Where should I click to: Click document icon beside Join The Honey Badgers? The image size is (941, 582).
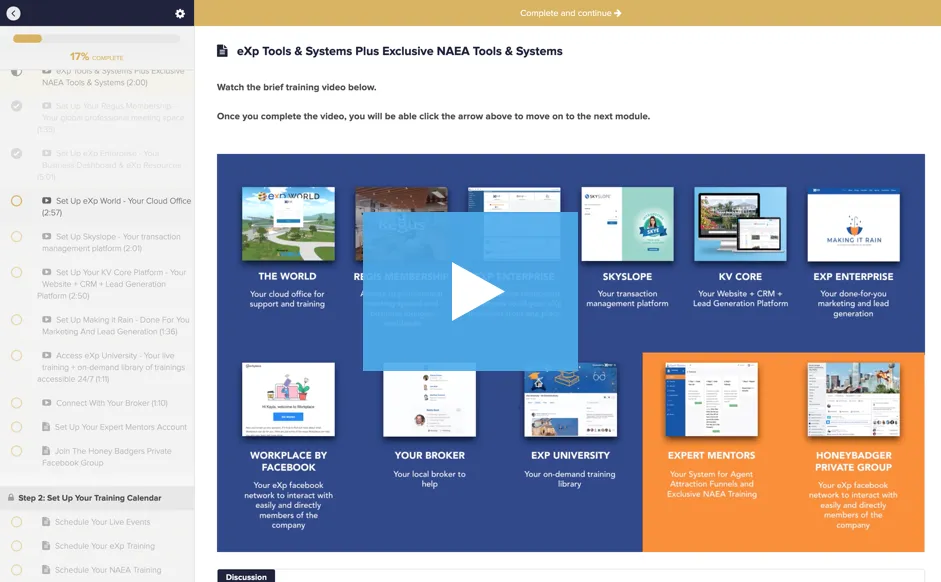coord(46,451)
